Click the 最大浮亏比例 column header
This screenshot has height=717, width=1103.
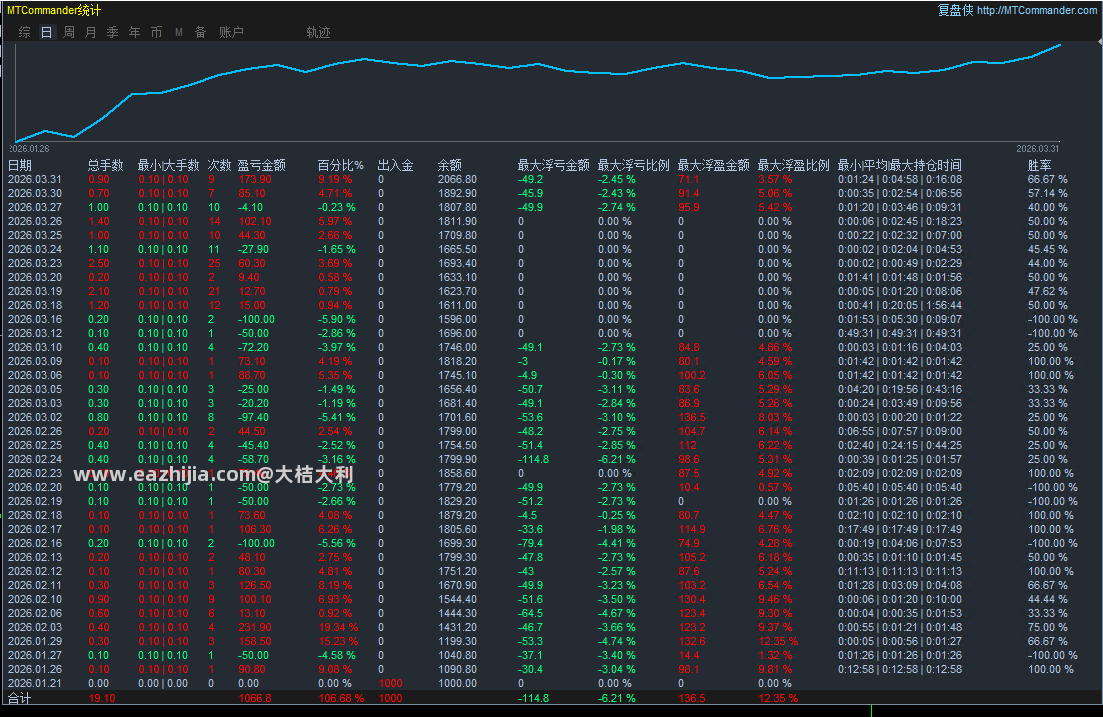(633, 165)
